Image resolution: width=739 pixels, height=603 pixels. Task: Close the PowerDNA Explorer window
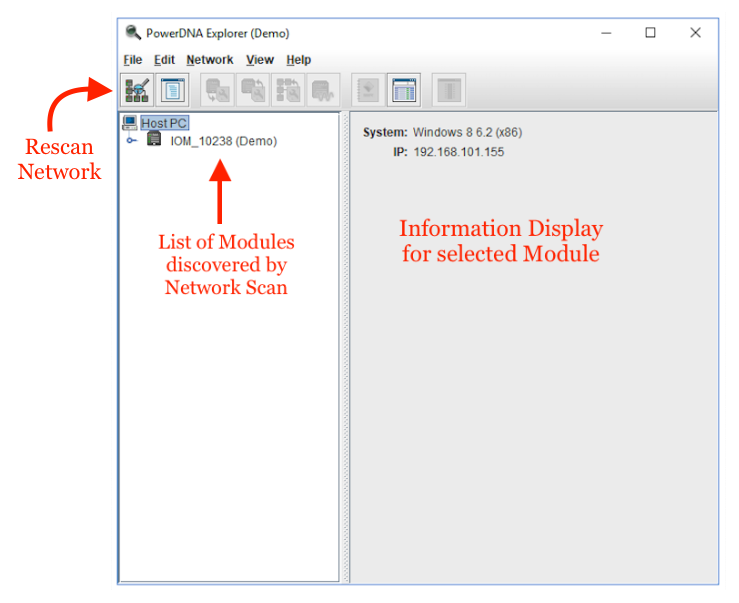[695, 33]
